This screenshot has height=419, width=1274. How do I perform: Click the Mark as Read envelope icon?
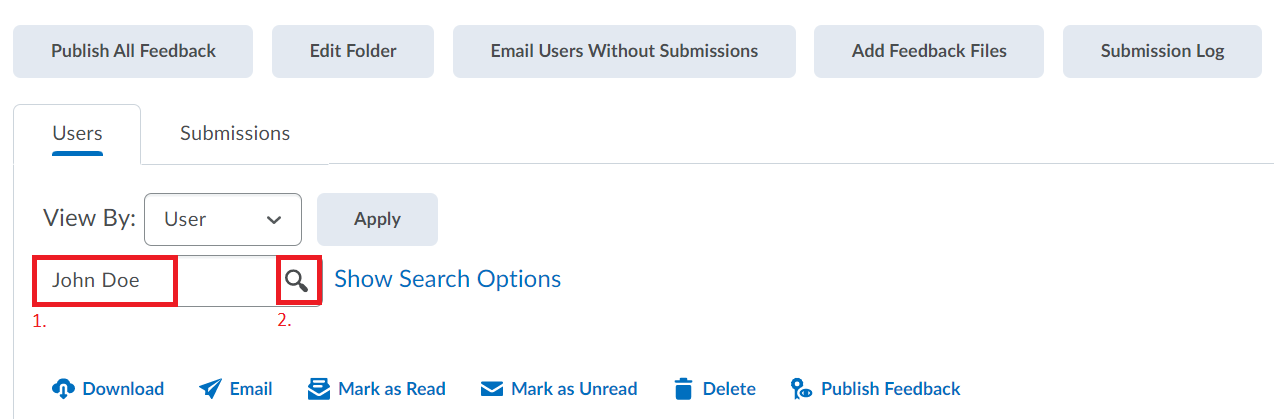coord(318,389)
